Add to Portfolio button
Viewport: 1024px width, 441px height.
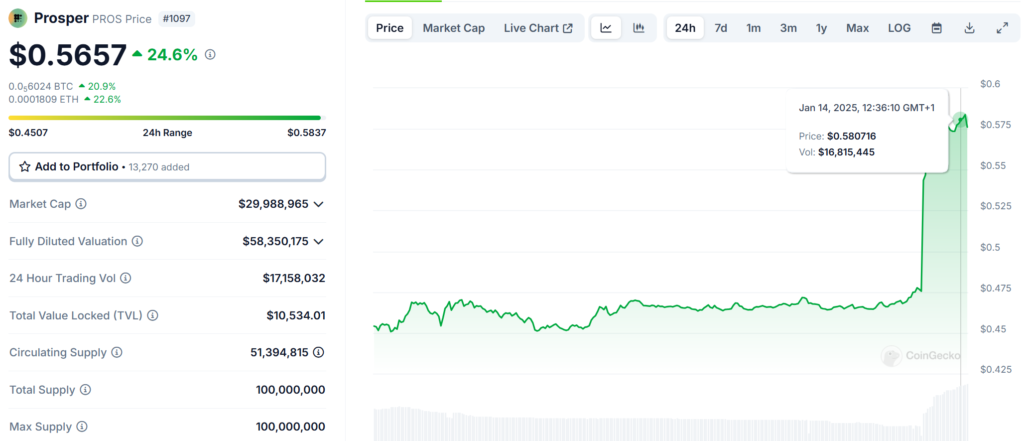pos(167,167)
